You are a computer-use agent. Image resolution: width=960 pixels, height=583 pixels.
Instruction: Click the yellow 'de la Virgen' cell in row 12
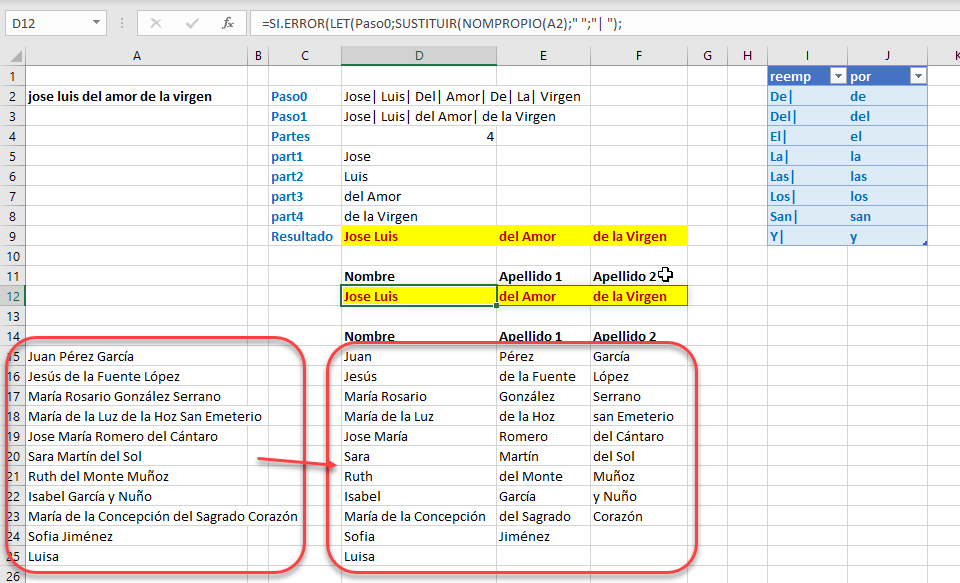640,296
